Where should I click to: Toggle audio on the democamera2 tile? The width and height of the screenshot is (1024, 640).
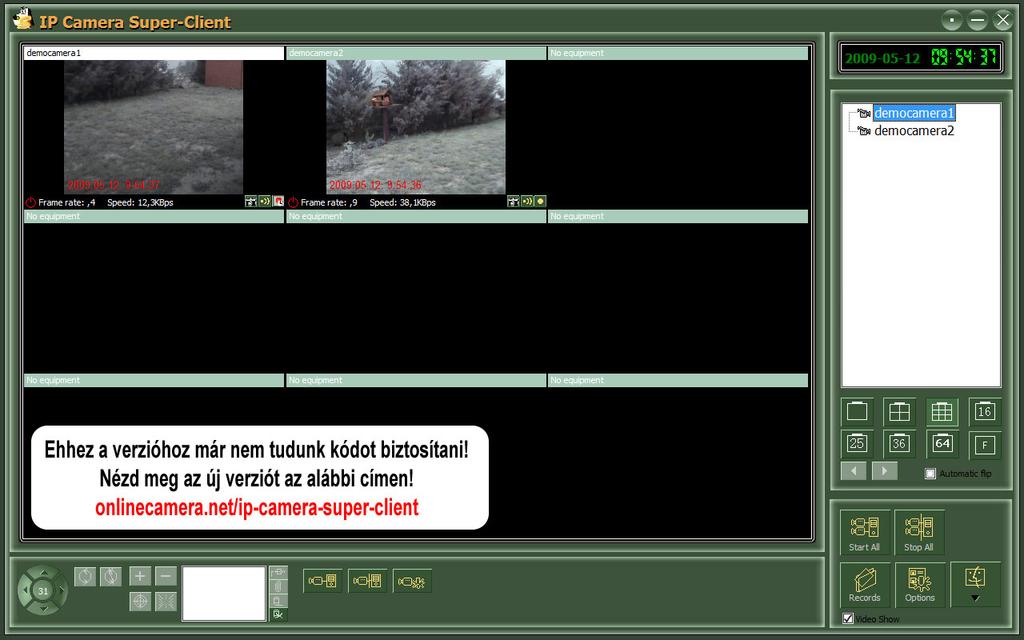pos(527,201)
